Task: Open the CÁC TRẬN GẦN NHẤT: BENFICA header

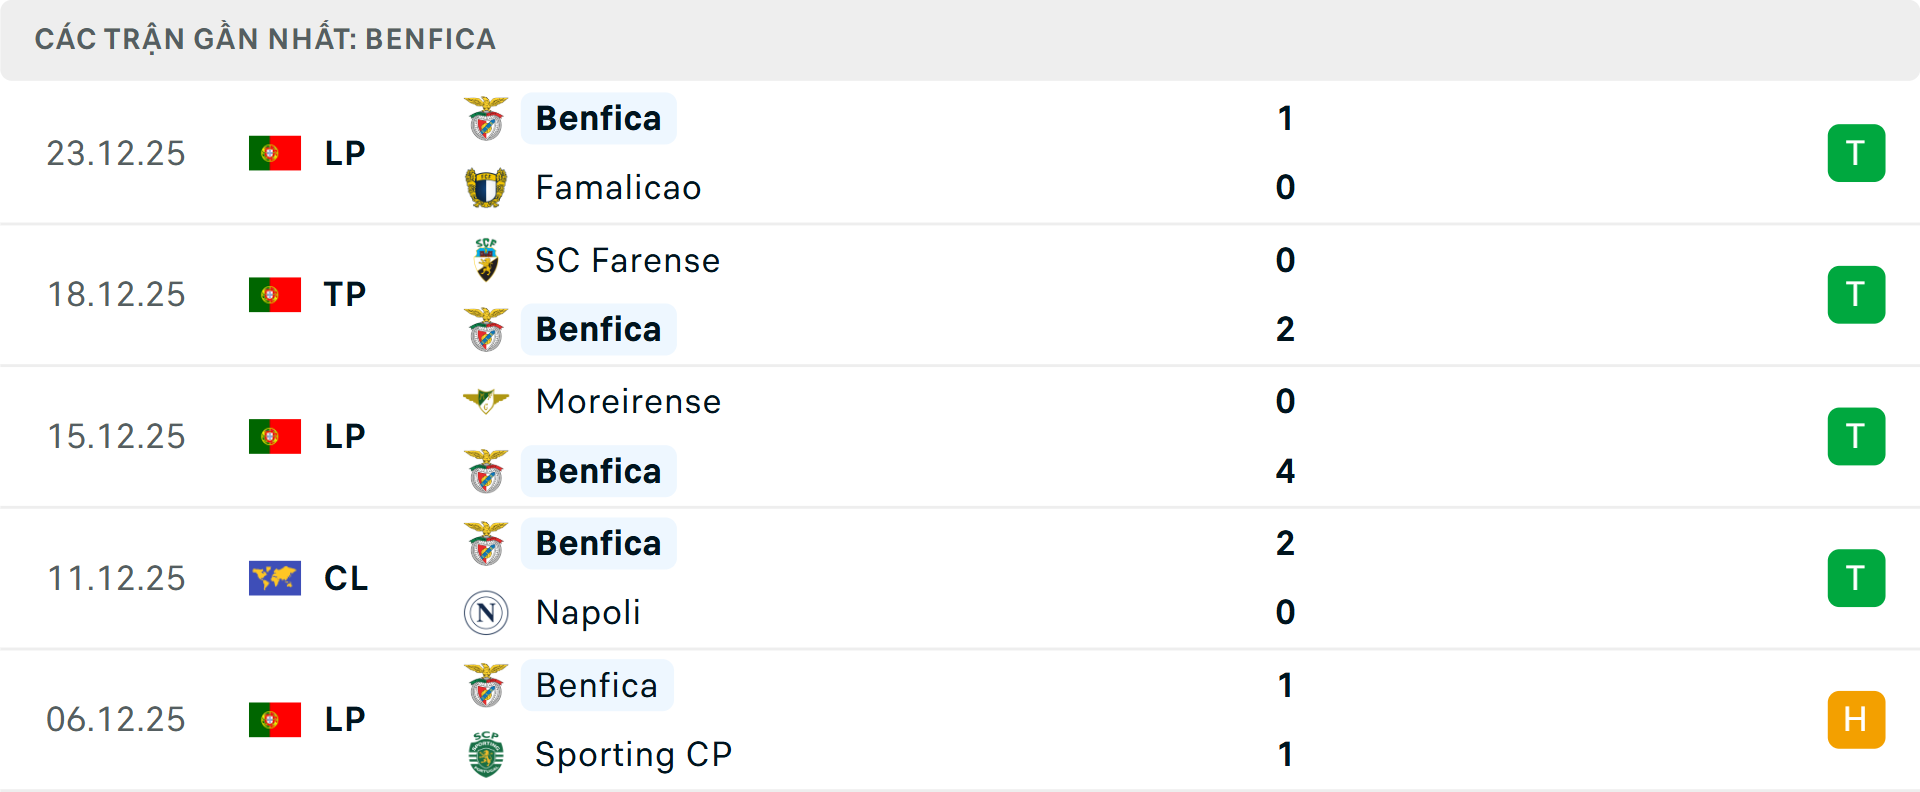Action: click(265, 39)
